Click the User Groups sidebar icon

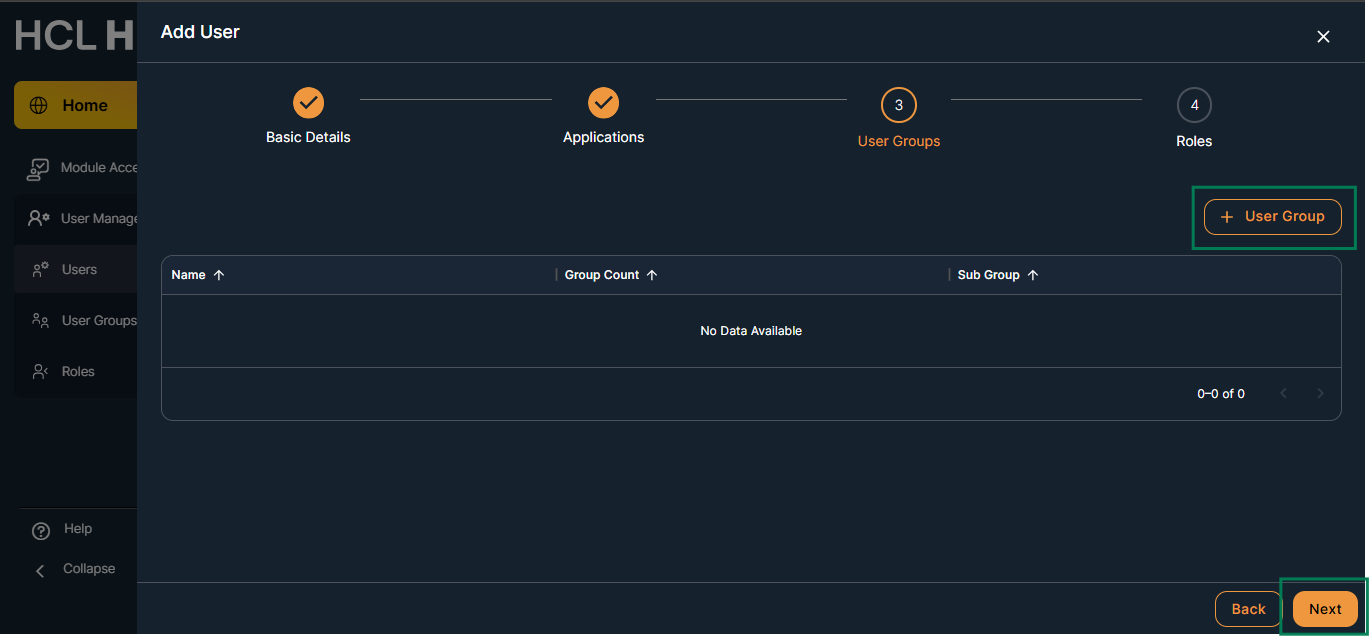point(40,321)
